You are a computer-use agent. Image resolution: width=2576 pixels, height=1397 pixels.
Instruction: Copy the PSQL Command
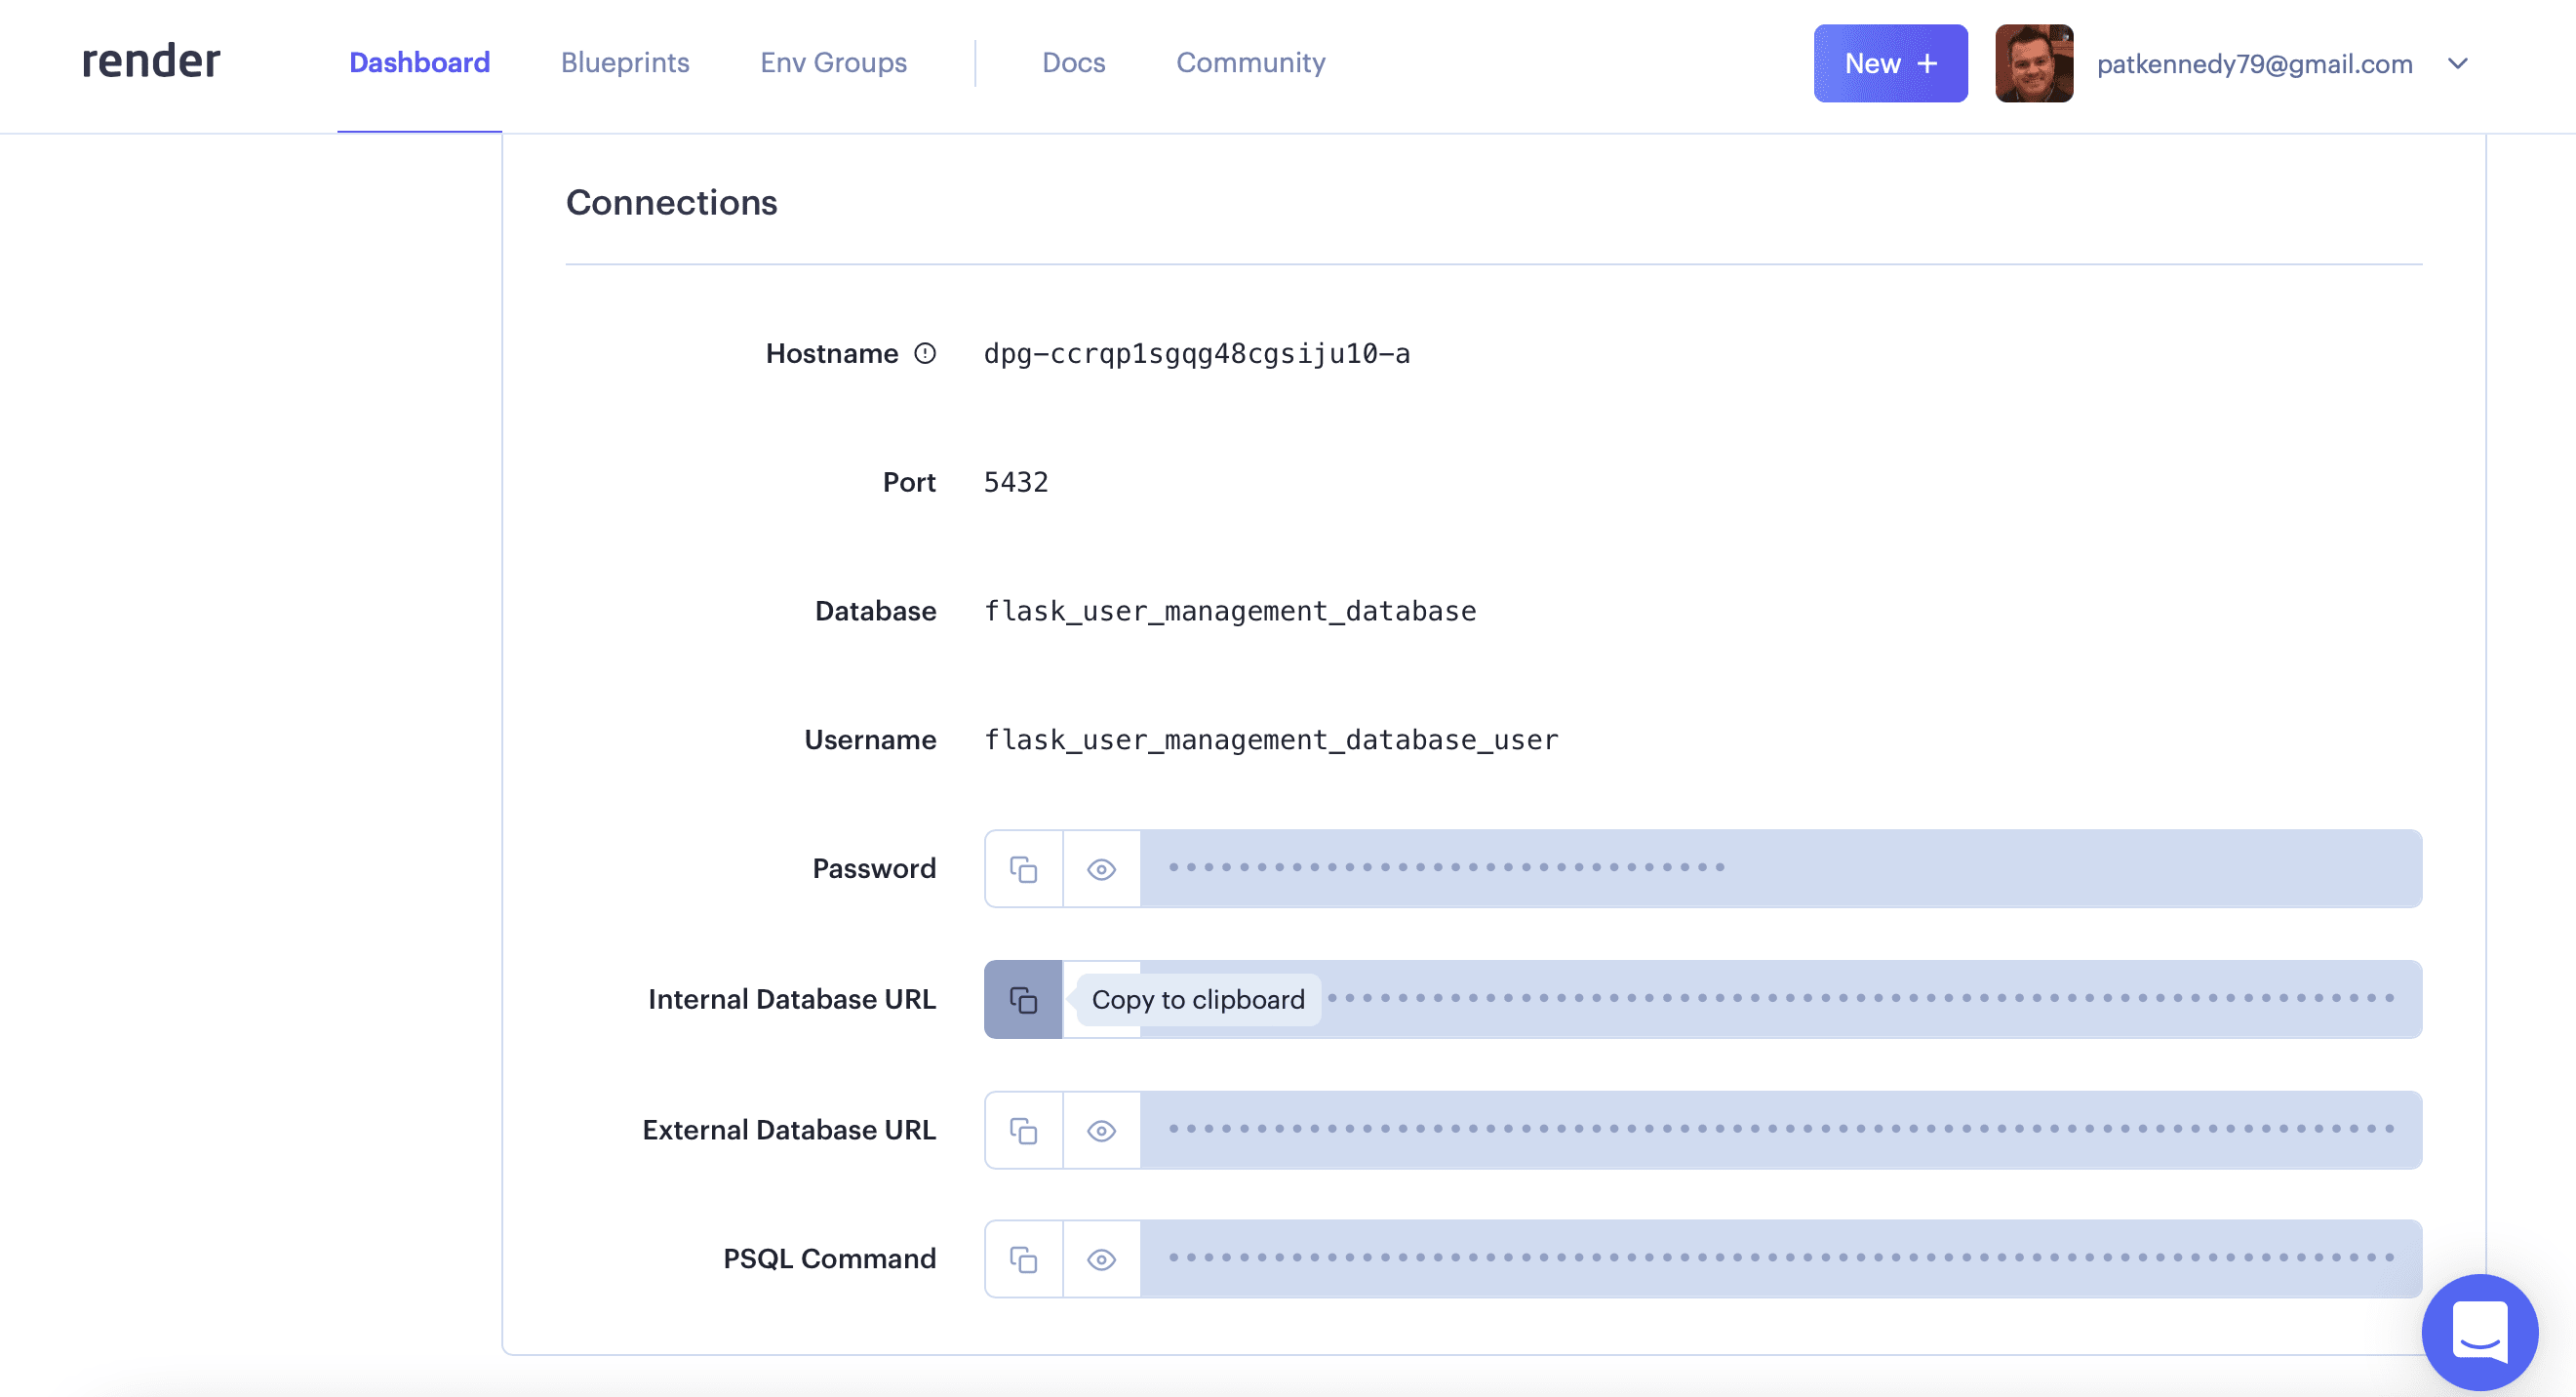[x=1022, y=1259]
